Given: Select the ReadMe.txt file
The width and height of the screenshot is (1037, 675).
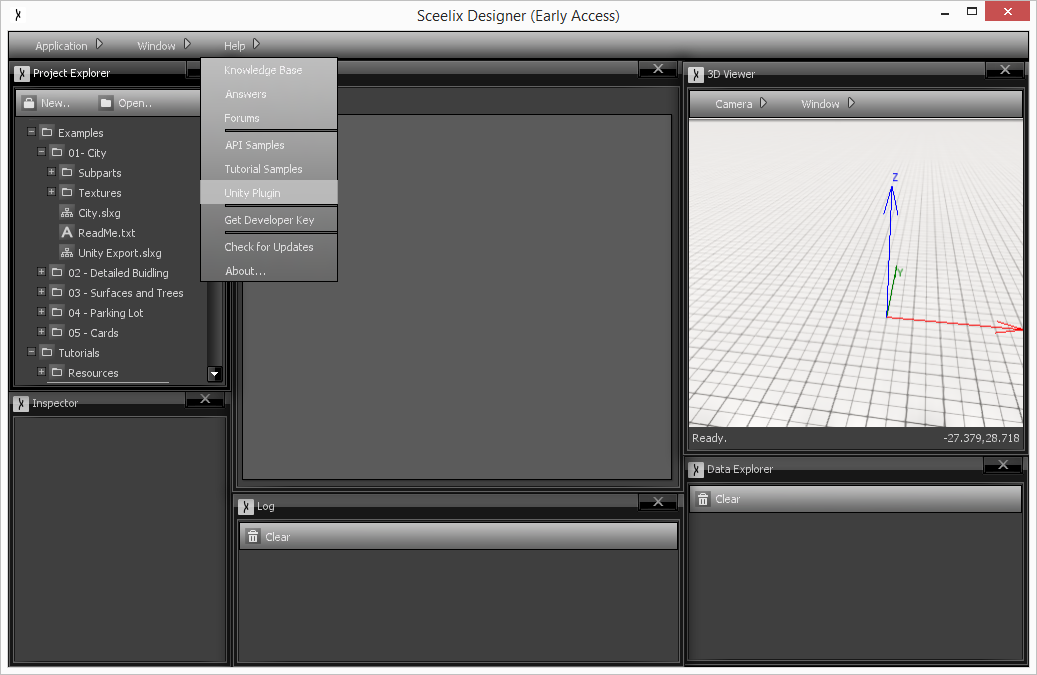Looking at the screenshot, I should click(x=106, y=233).
